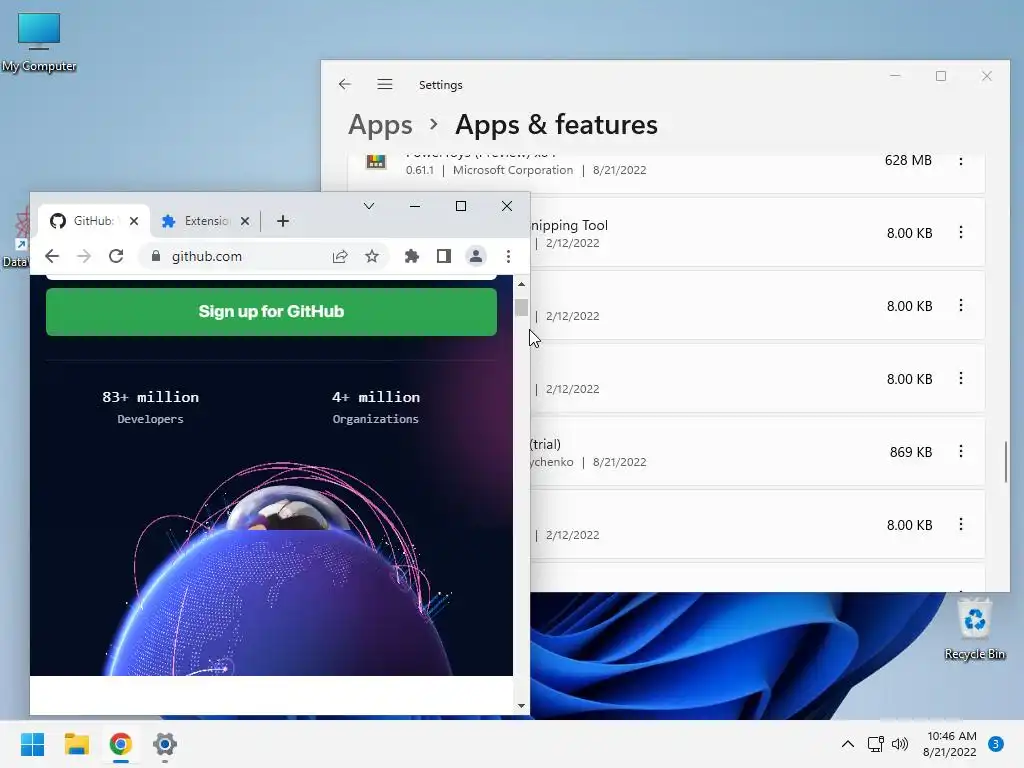Click the Settings gear taskbar icon
Screen dimensions: 1024x768
pyautogui.click(x=165, y=744)
